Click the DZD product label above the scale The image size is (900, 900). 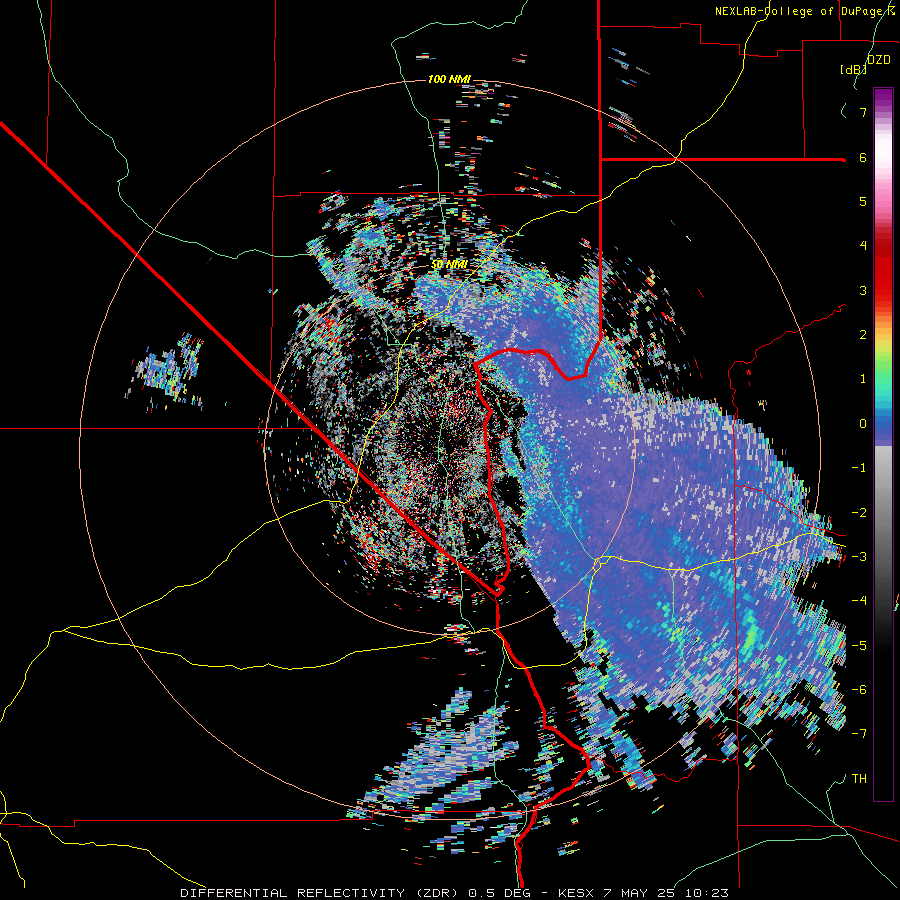tap(878, 60)
